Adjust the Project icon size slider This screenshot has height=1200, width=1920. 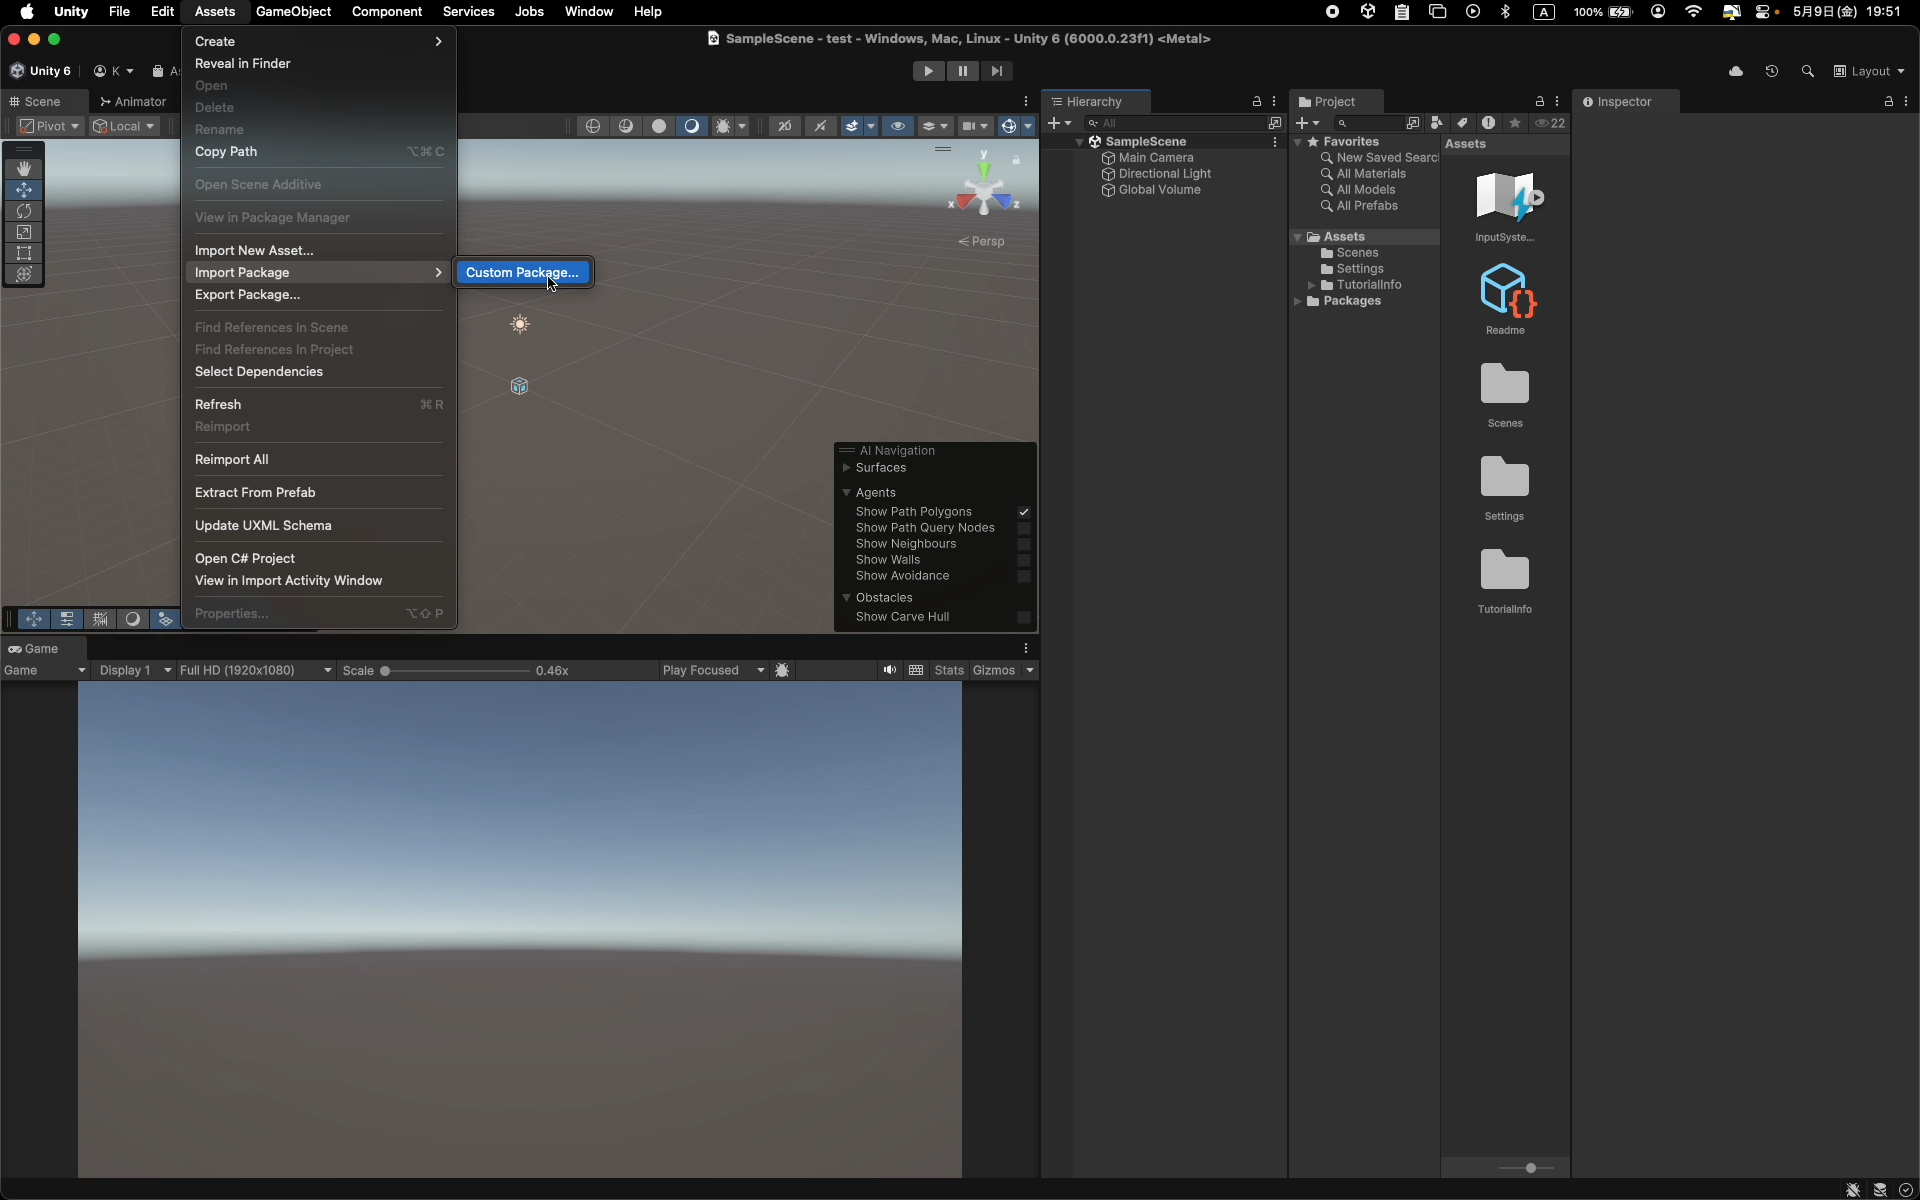click(1530, 1168)
